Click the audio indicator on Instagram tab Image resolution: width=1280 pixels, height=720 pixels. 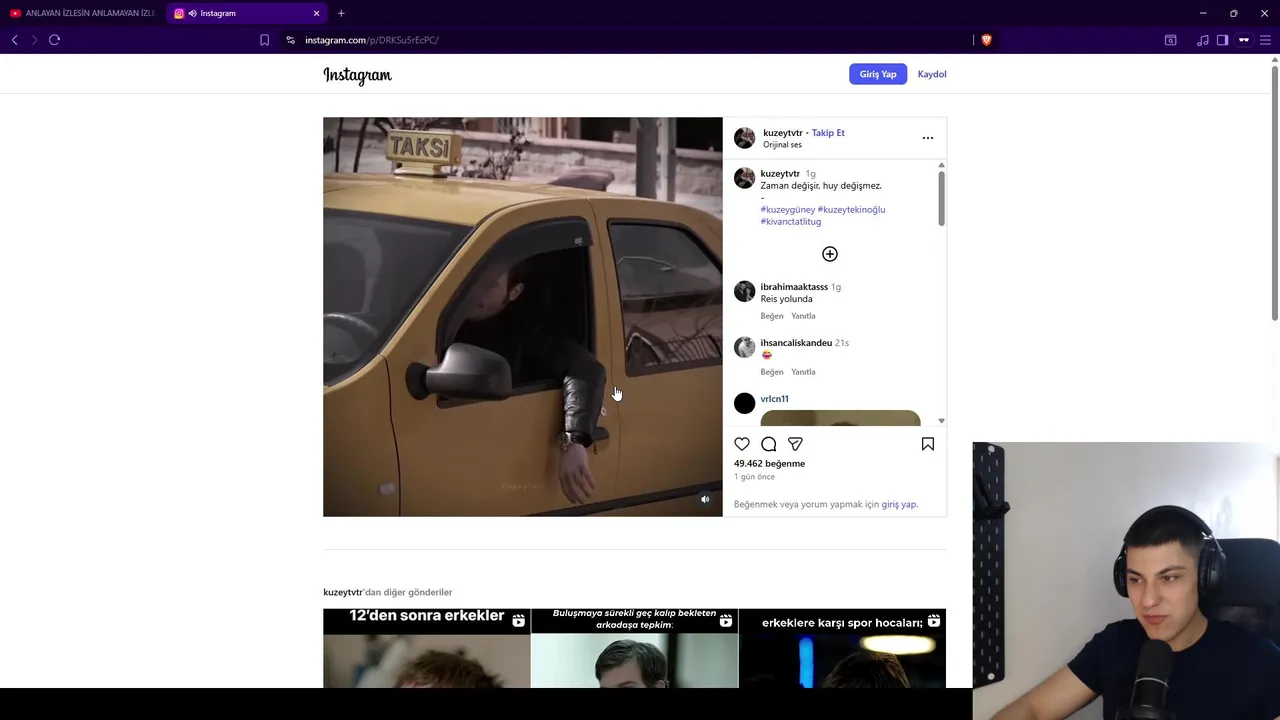[x=192, y=13]
